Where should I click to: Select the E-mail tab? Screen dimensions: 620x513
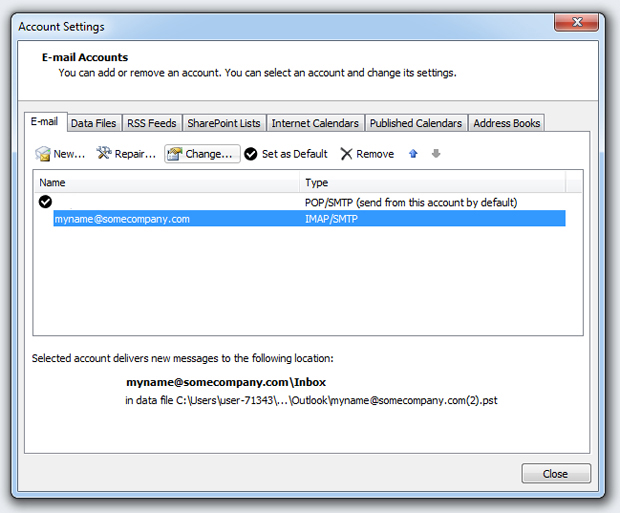click(x=45, y=122)
